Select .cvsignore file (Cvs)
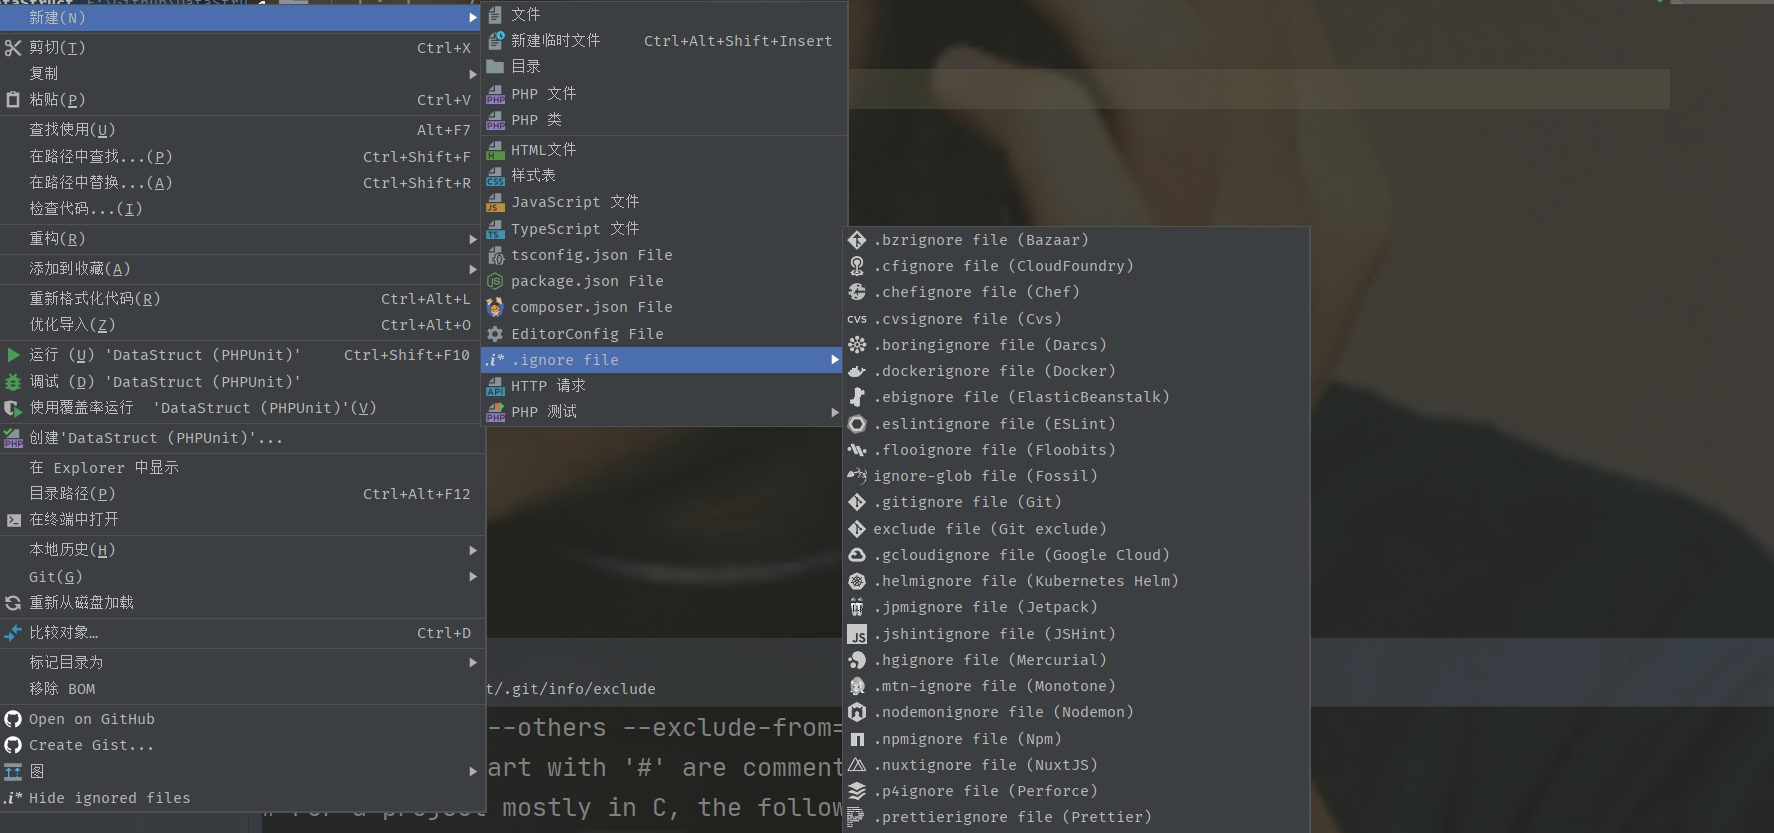 1077,319
